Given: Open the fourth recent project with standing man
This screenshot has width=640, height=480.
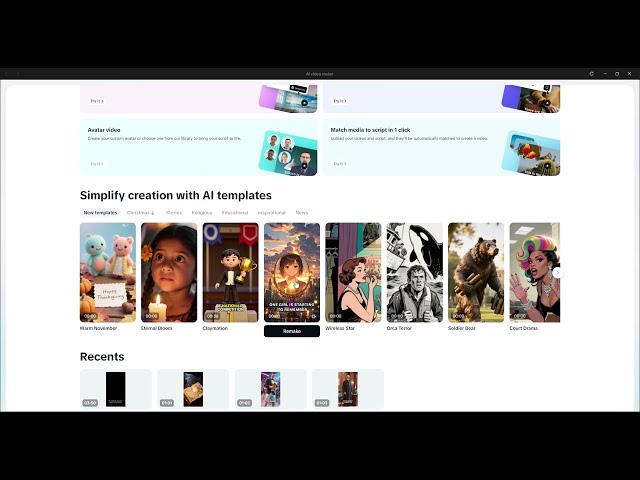Looking at the screenshot, I should pos(348,389).
